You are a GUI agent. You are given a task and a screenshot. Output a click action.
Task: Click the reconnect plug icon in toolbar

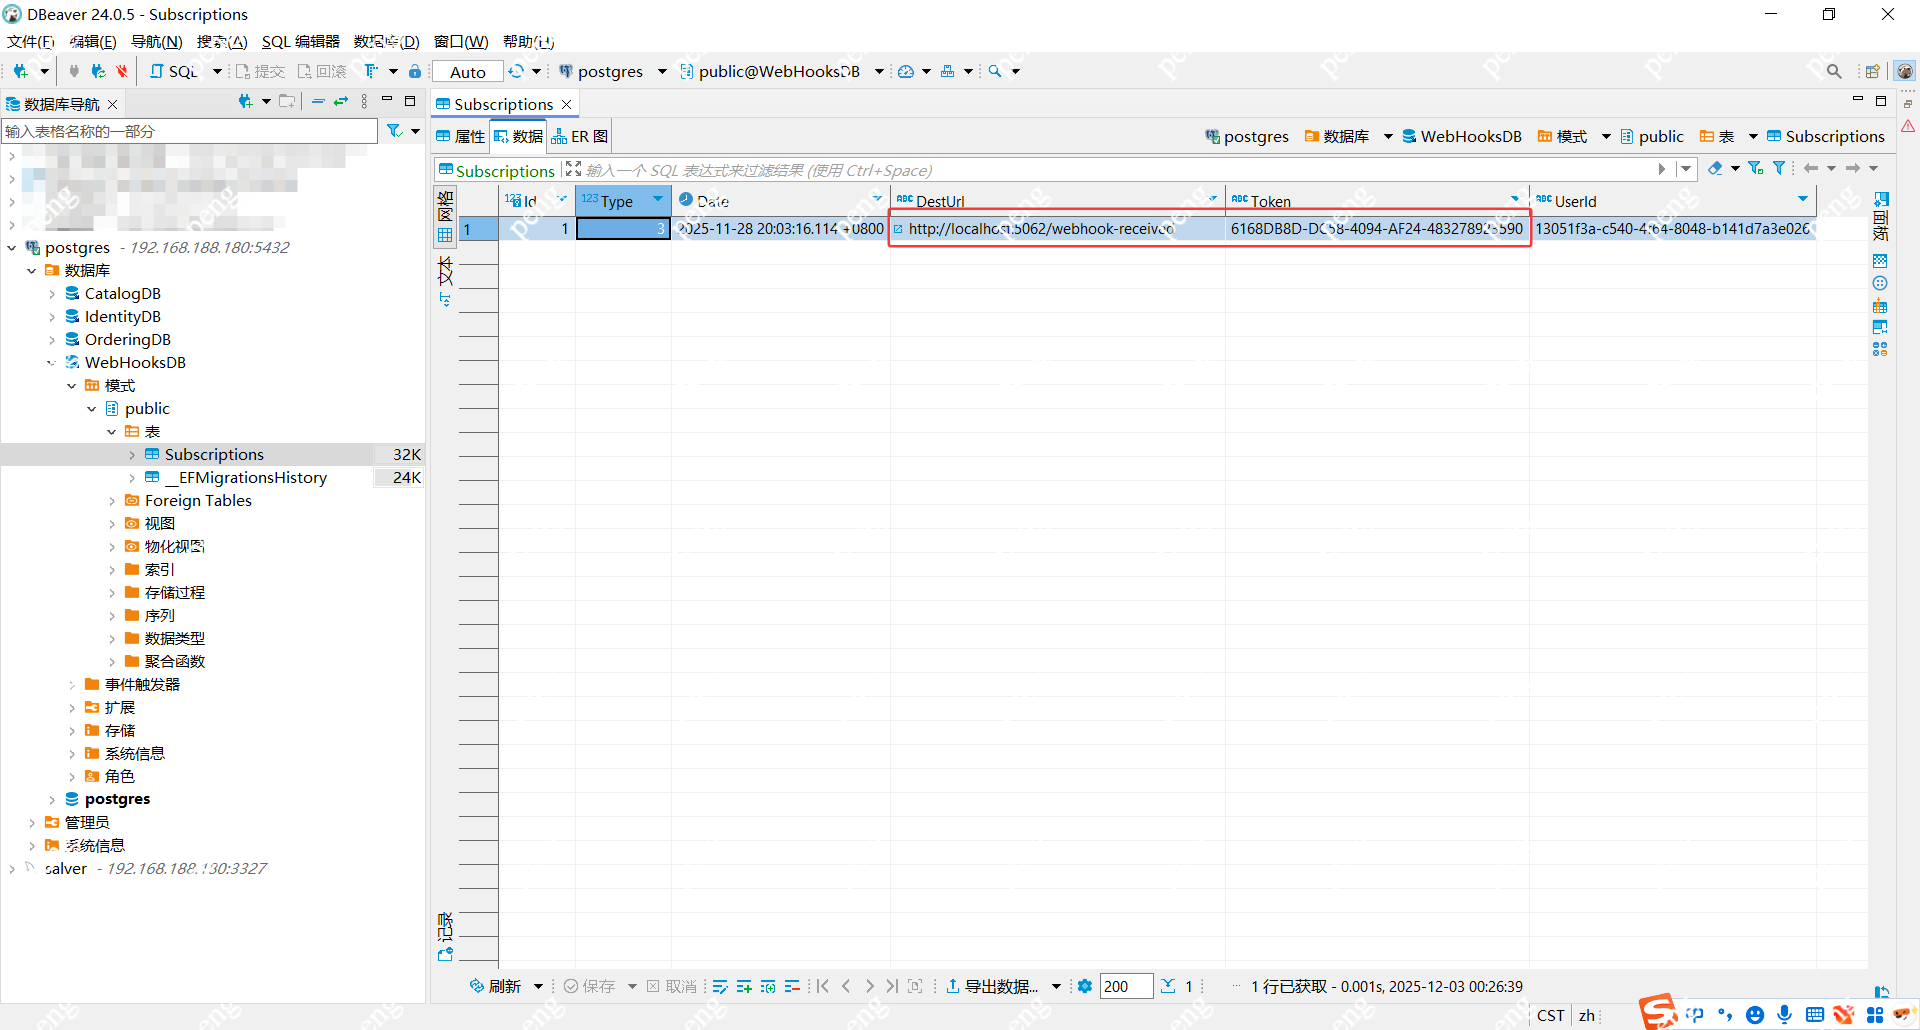[x=98, y=71]
